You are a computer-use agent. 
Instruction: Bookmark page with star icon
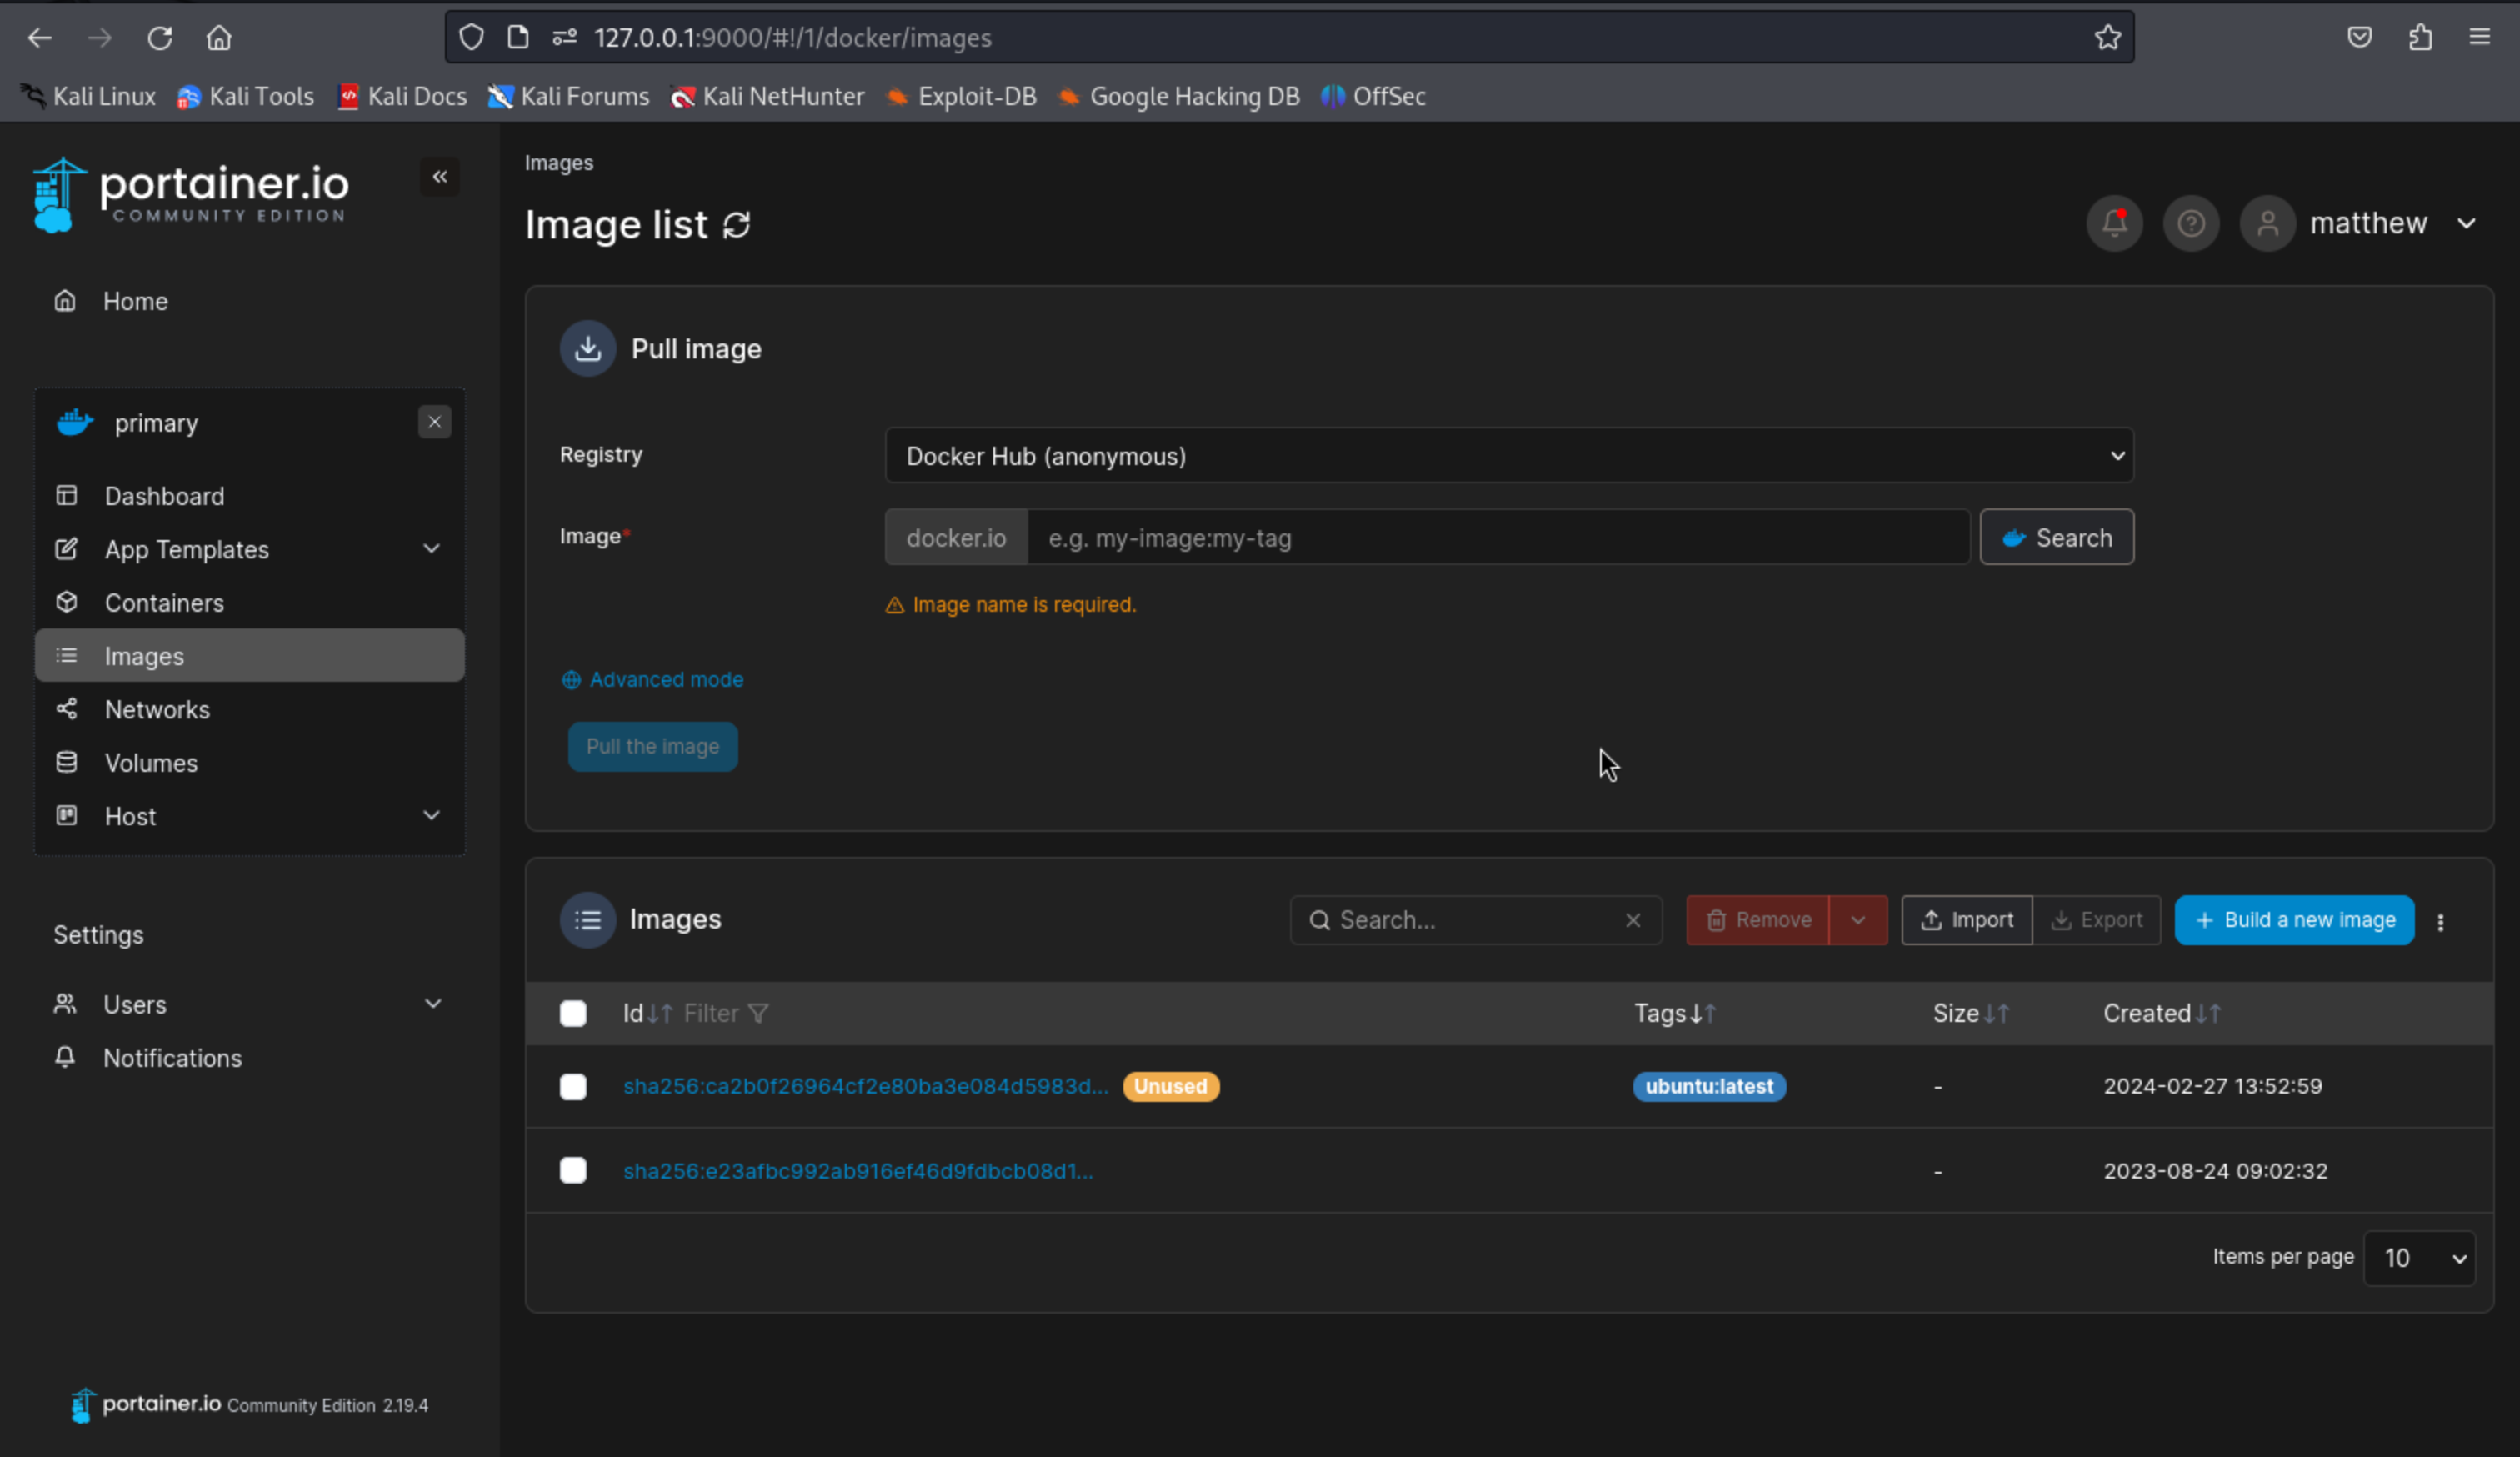coord(2107,38)
